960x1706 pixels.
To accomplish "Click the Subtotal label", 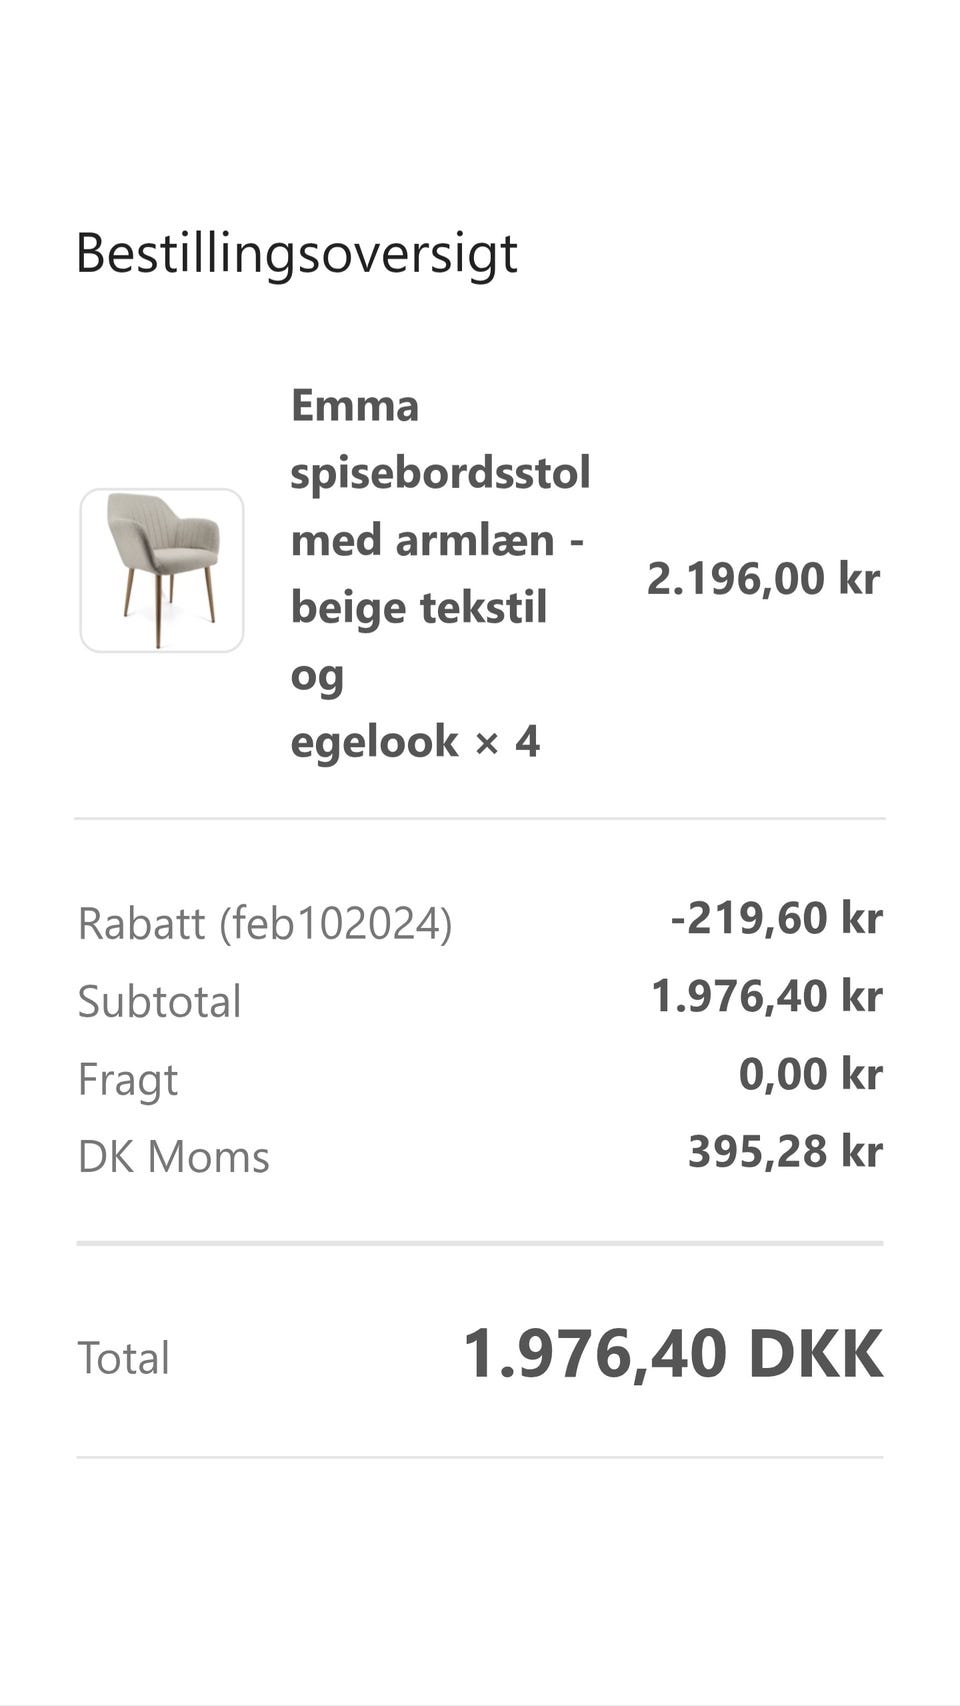I will [x=160, y=1001].
